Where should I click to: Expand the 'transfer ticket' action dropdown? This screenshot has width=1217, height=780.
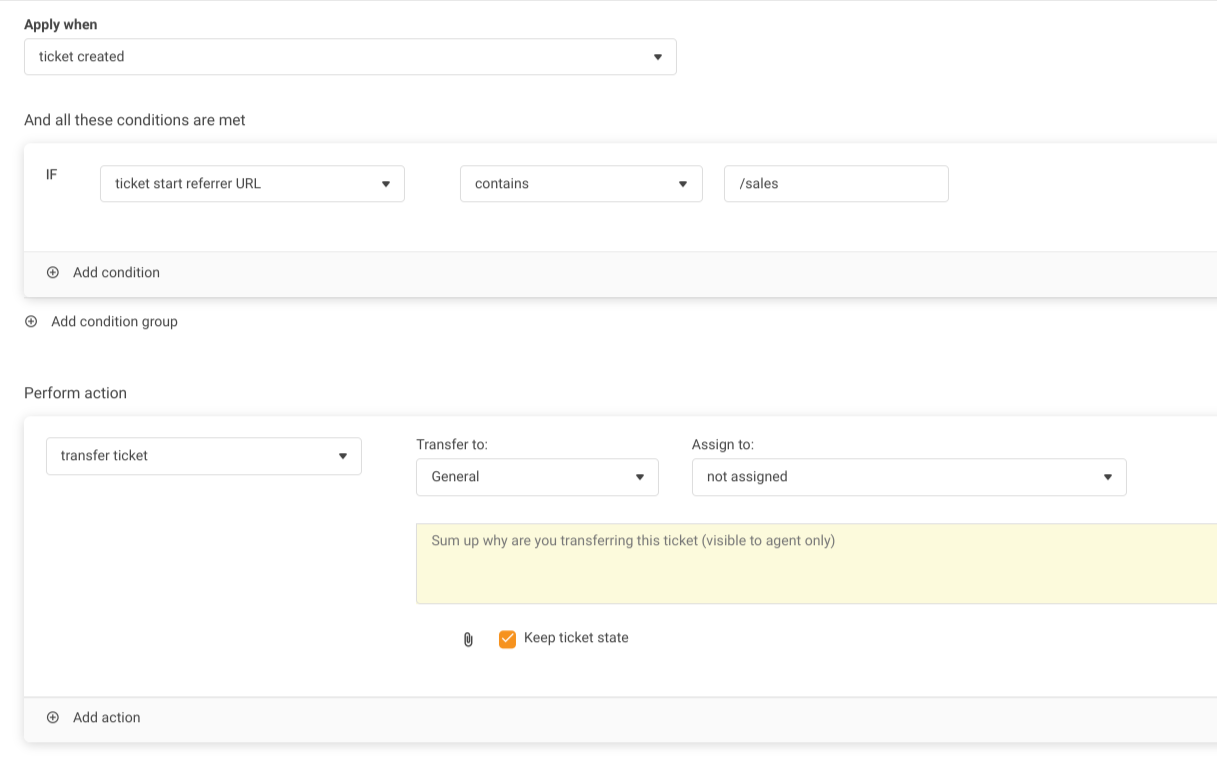[x=203, y=456]
